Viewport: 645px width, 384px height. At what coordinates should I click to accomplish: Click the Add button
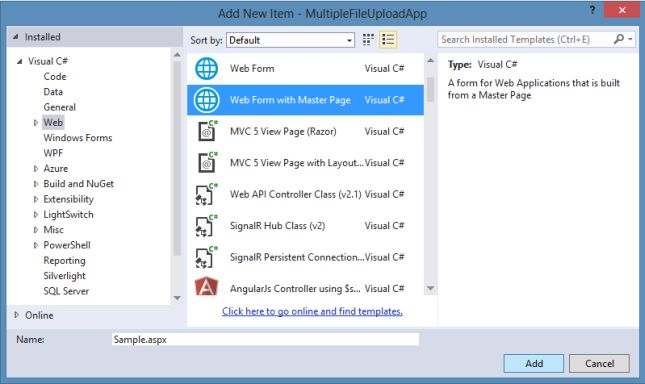[534, 363]
